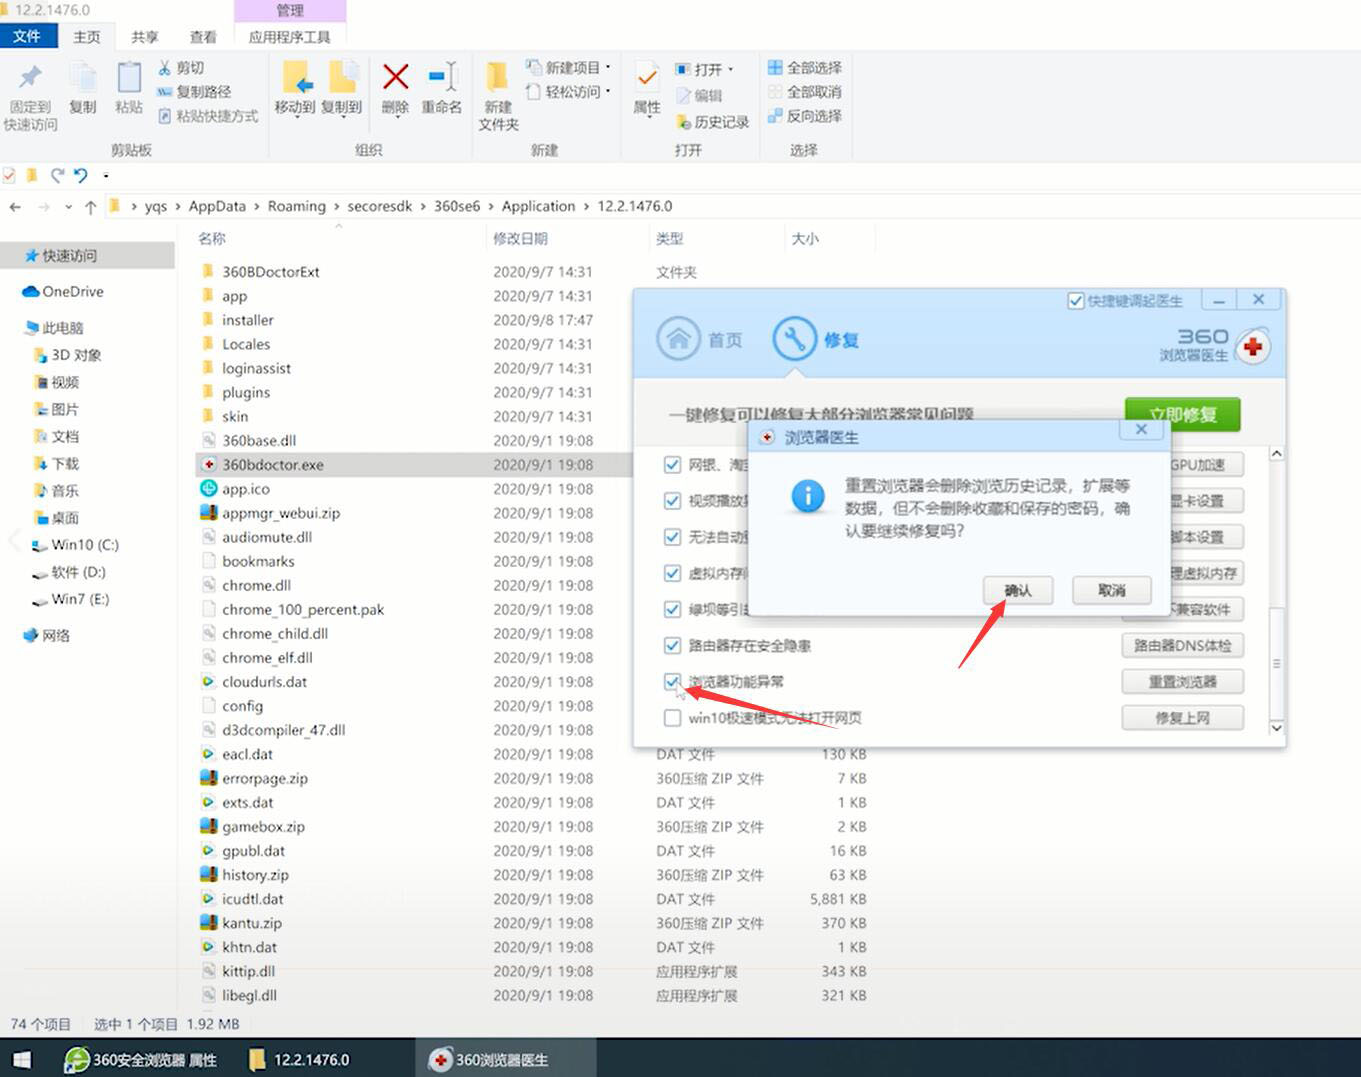Screen dimensions: 1361x1077
Task: Uncheck the 视频播放 checkbox
Action: pyautogui.click(x=673, y=501)
